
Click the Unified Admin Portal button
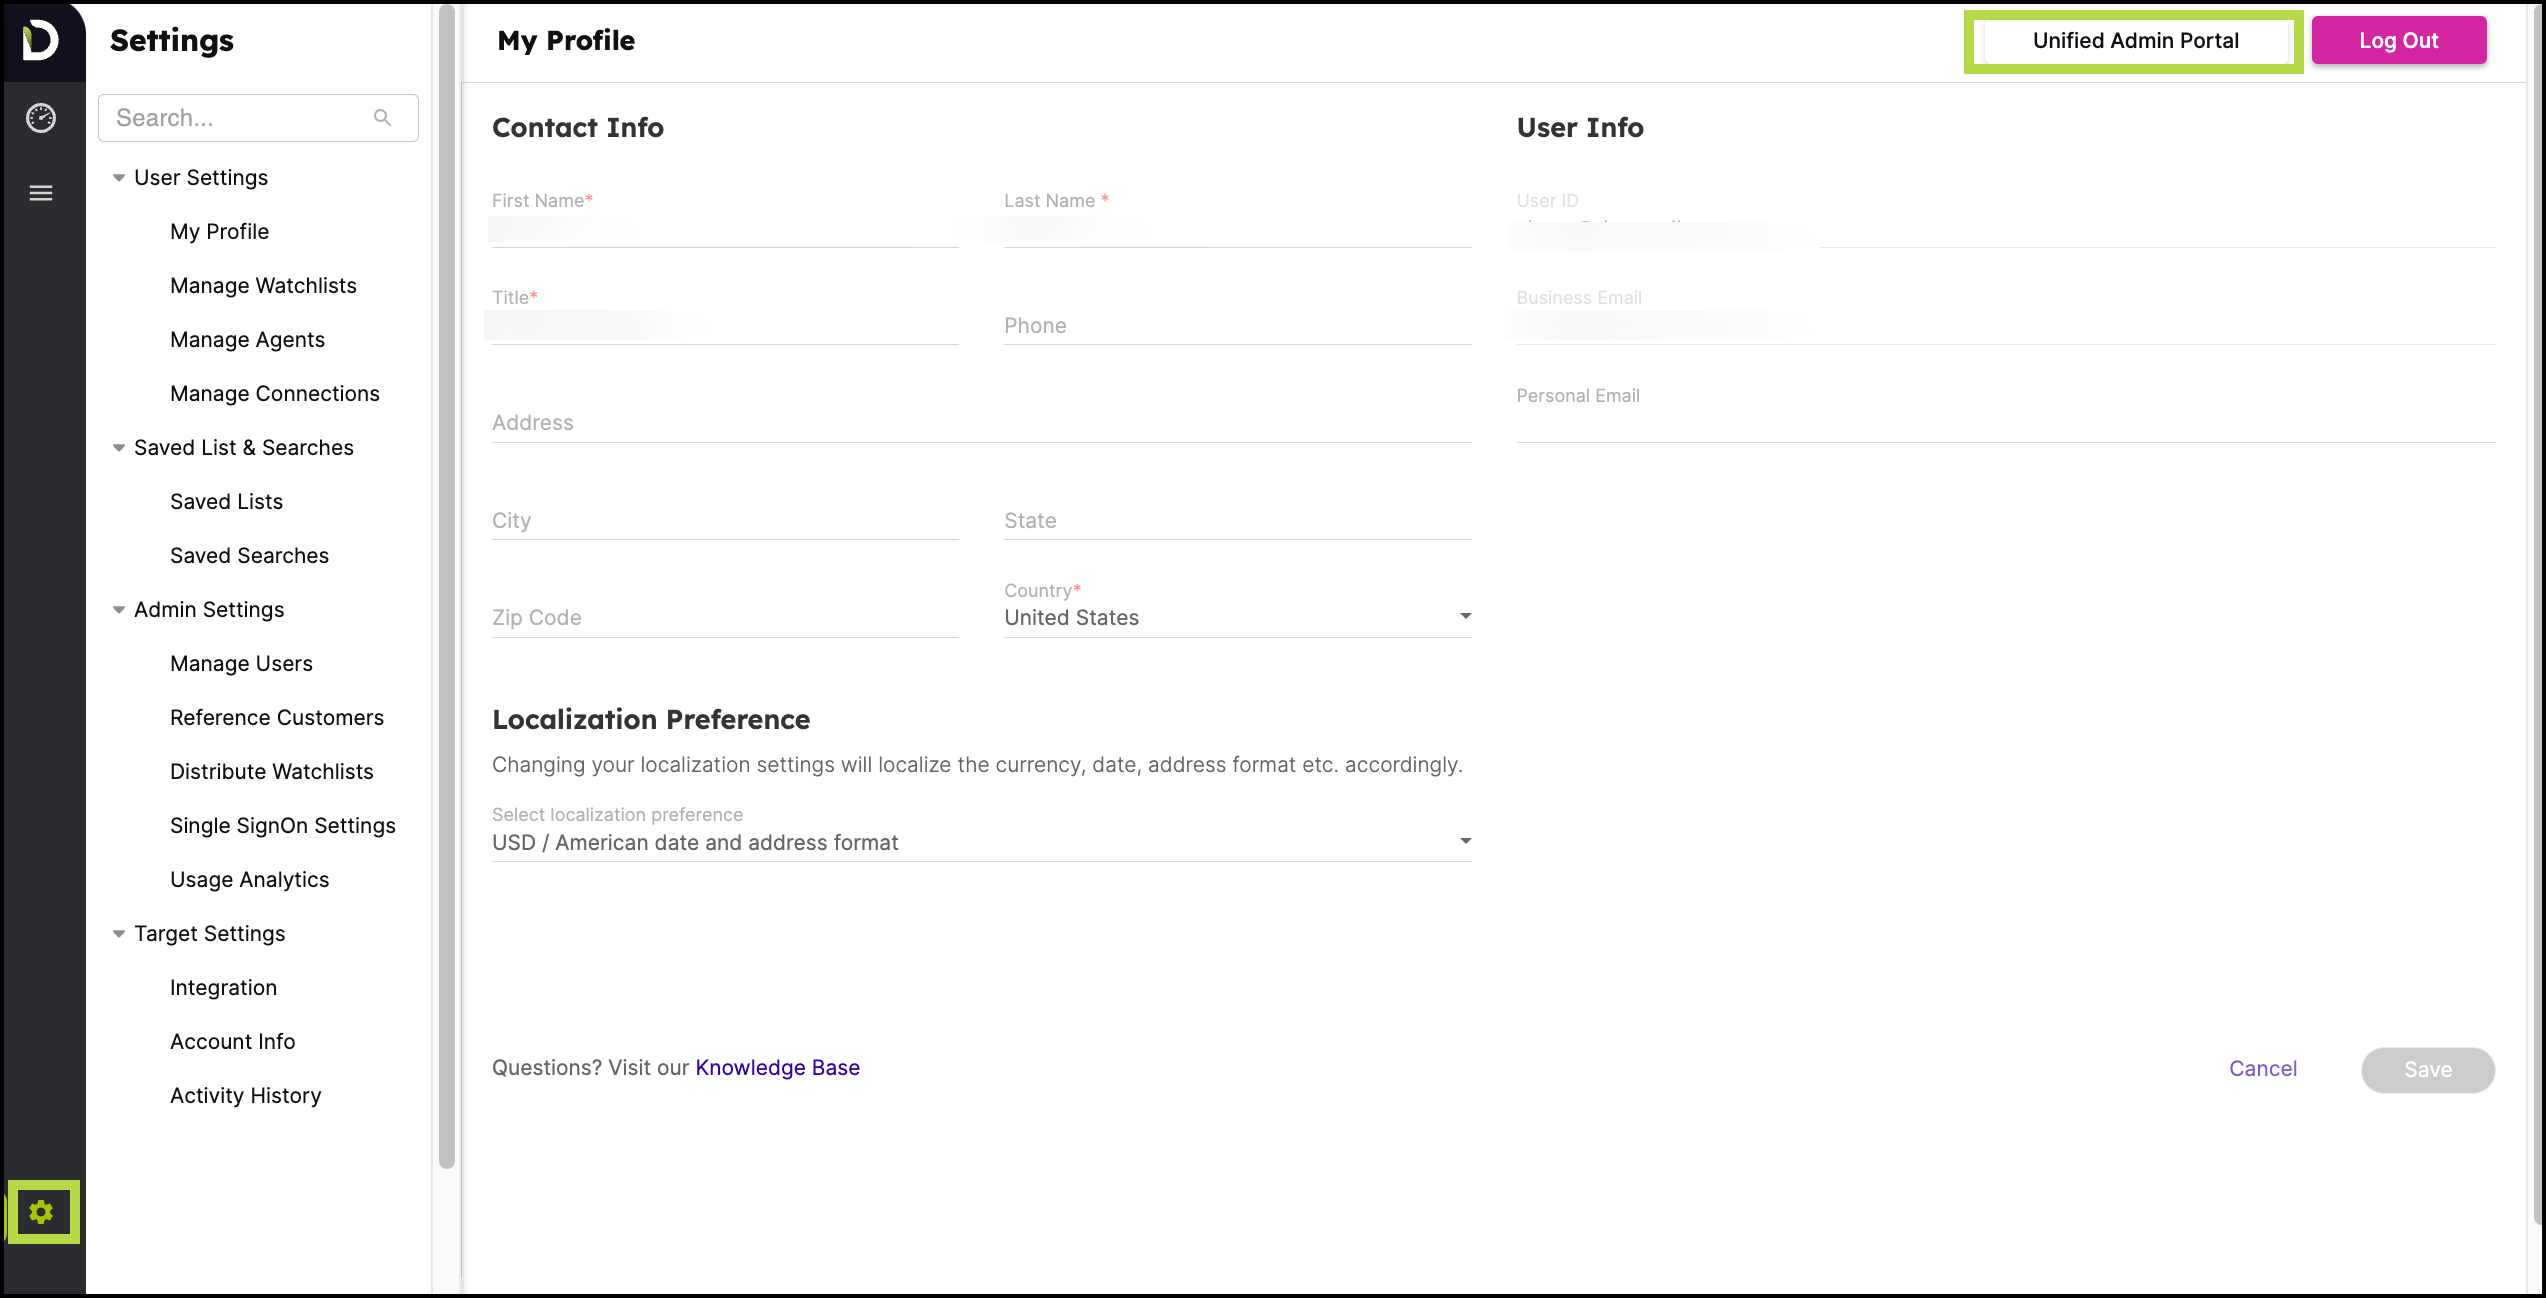tap(2135, 41)
